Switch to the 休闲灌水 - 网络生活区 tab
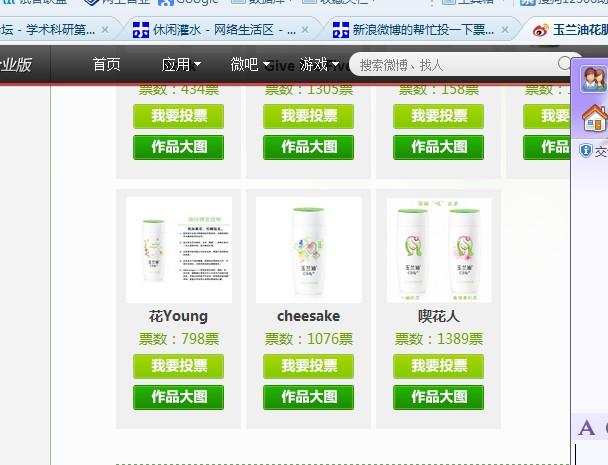Screen dimensions: 608x465 tap(214, 29)
